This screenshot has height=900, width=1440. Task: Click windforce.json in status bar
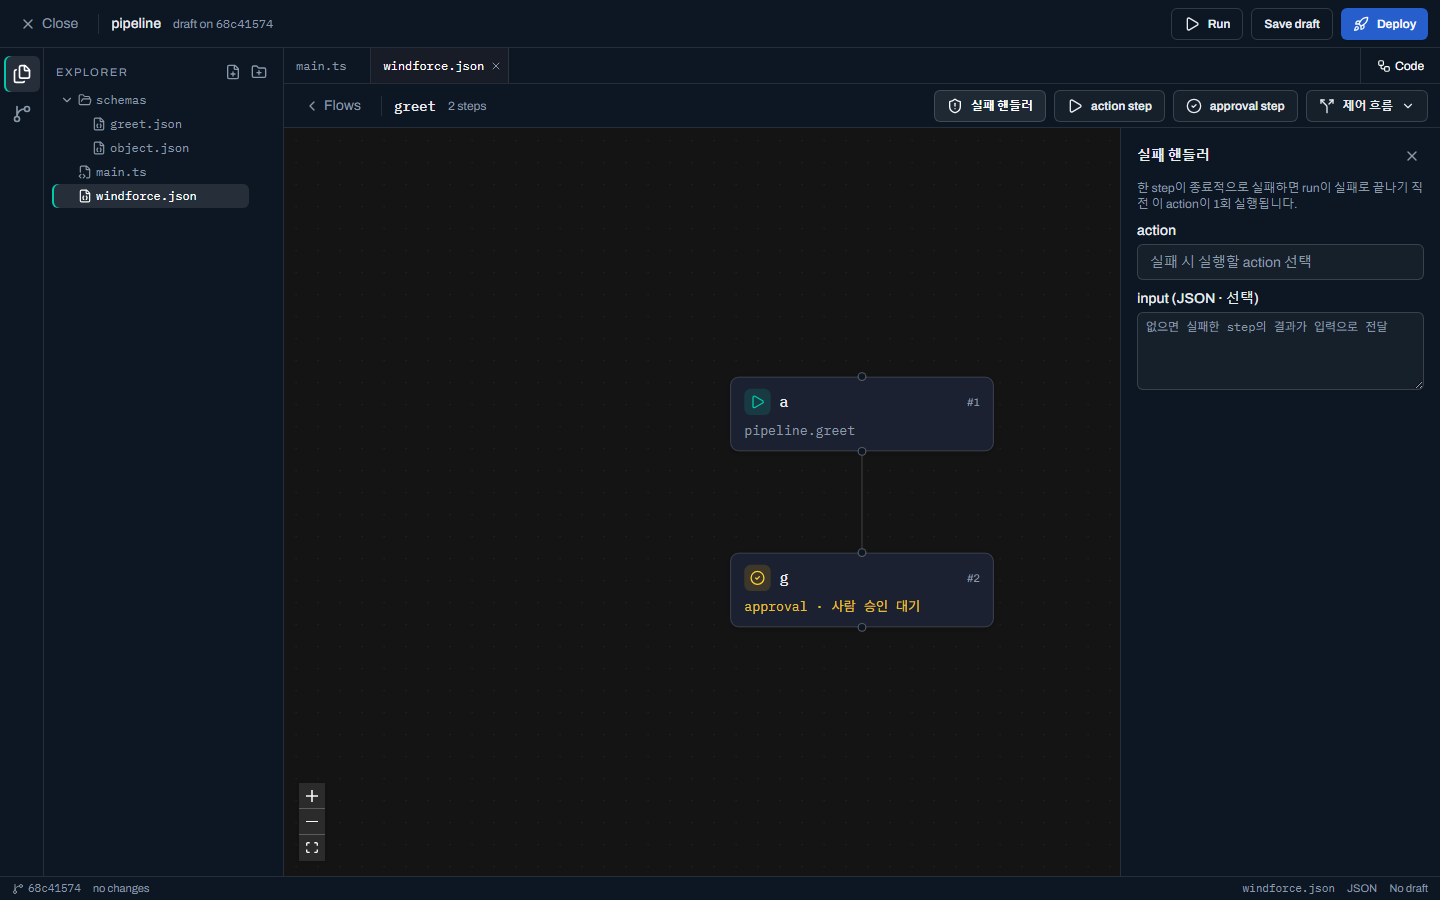(x=1288, y=888)
